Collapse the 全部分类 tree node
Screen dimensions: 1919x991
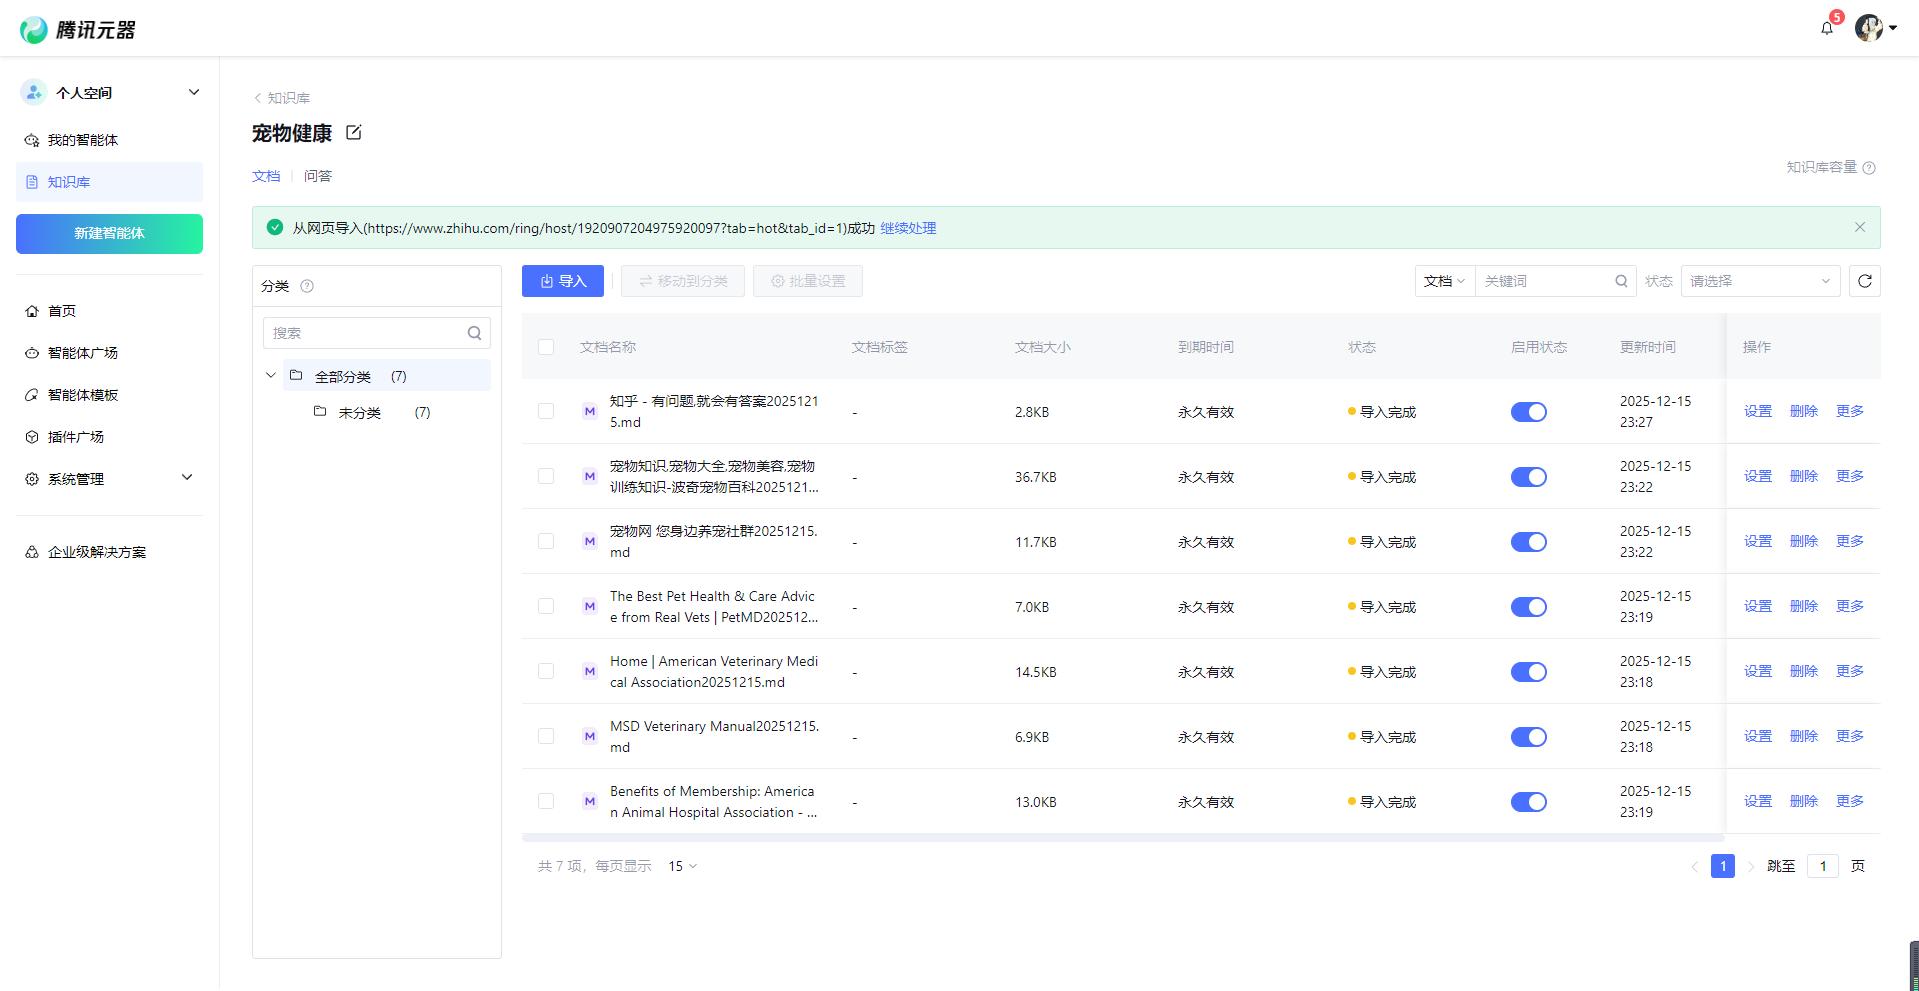click(x=270, y=376)
